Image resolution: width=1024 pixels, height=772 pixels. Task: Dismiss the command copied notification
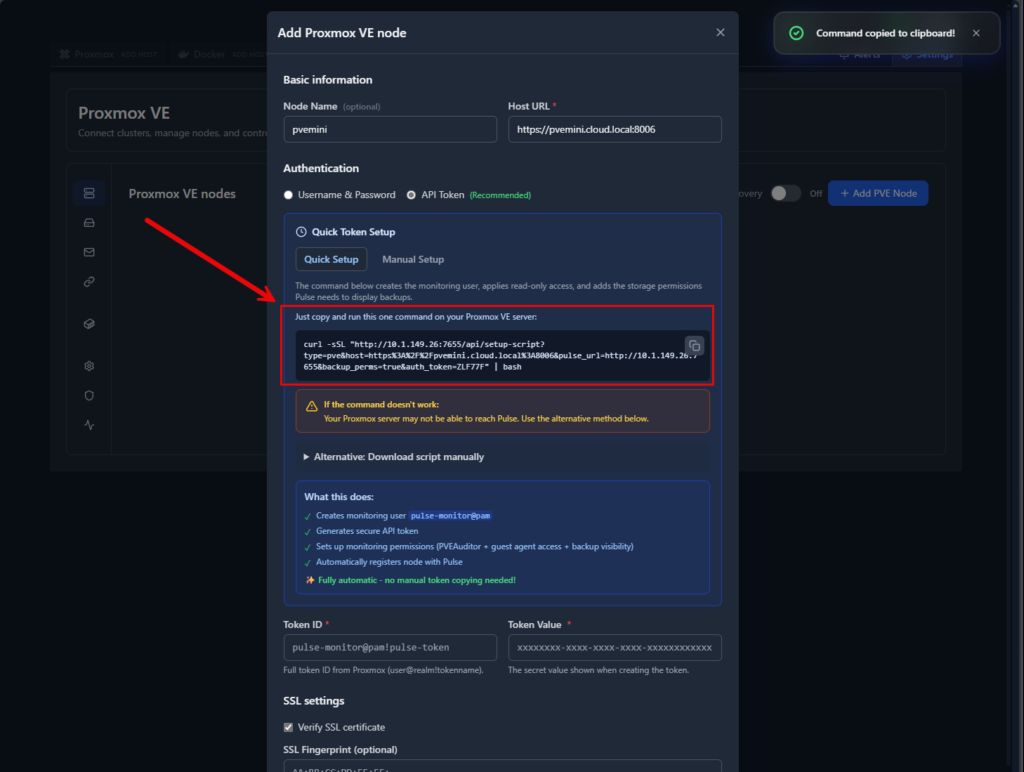click(976, 33)
